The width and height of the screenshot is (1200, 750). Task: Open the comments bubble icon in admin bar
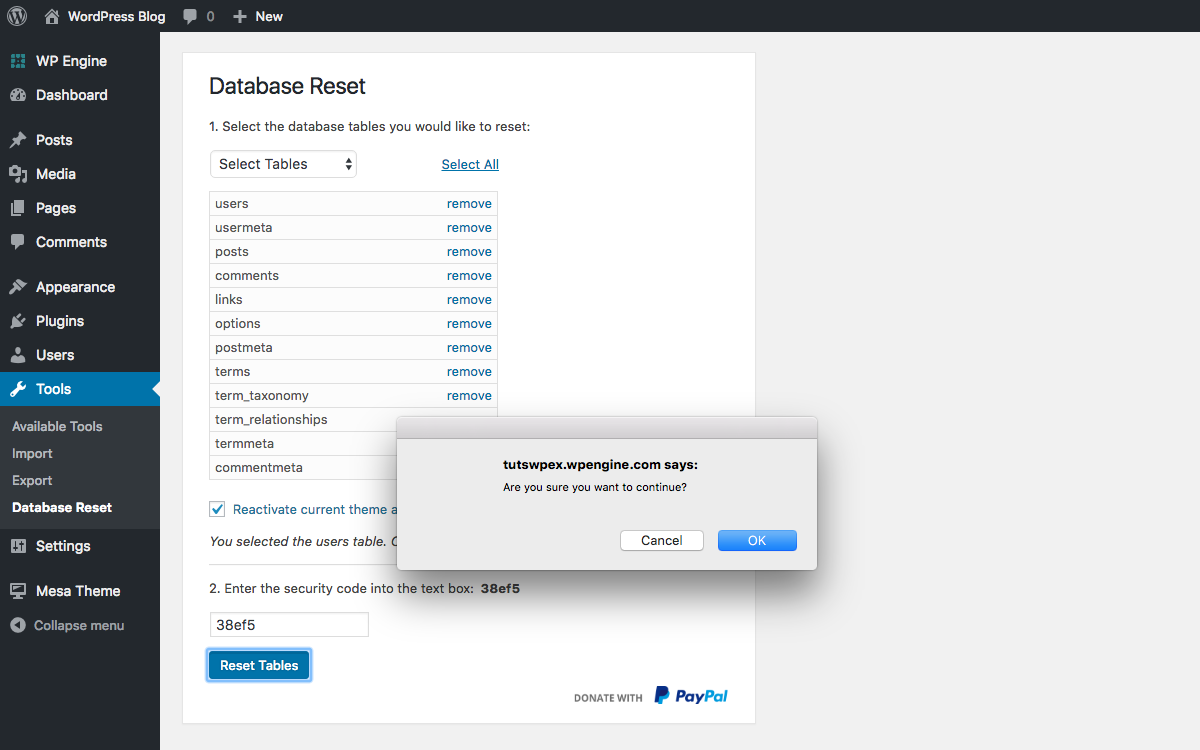tap(190, 17)
